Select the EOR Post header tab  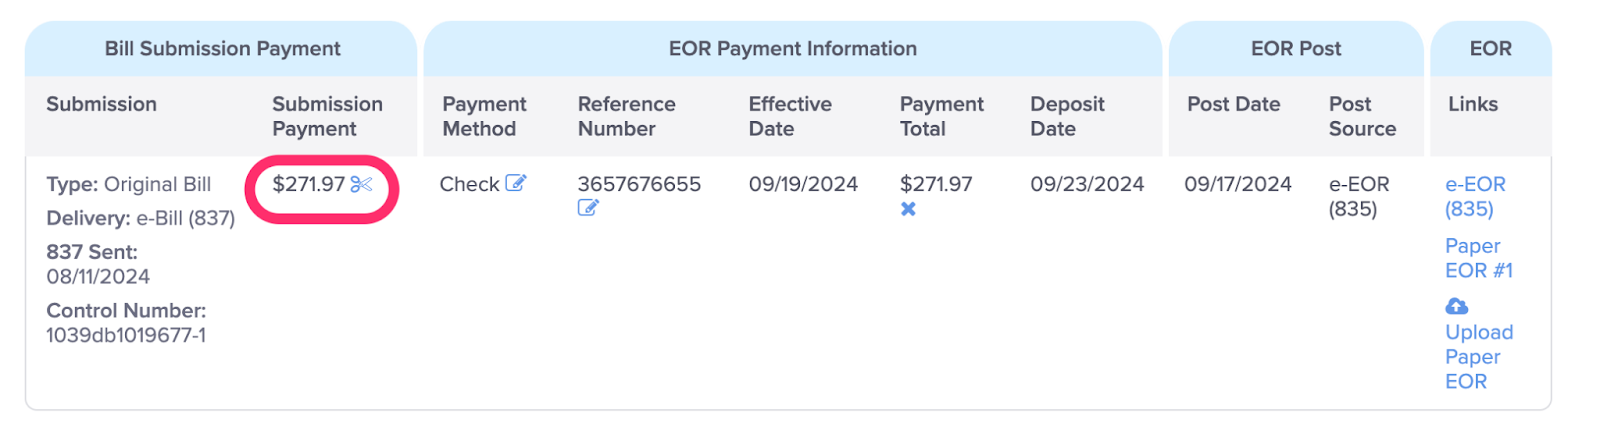click(1296, 48)
